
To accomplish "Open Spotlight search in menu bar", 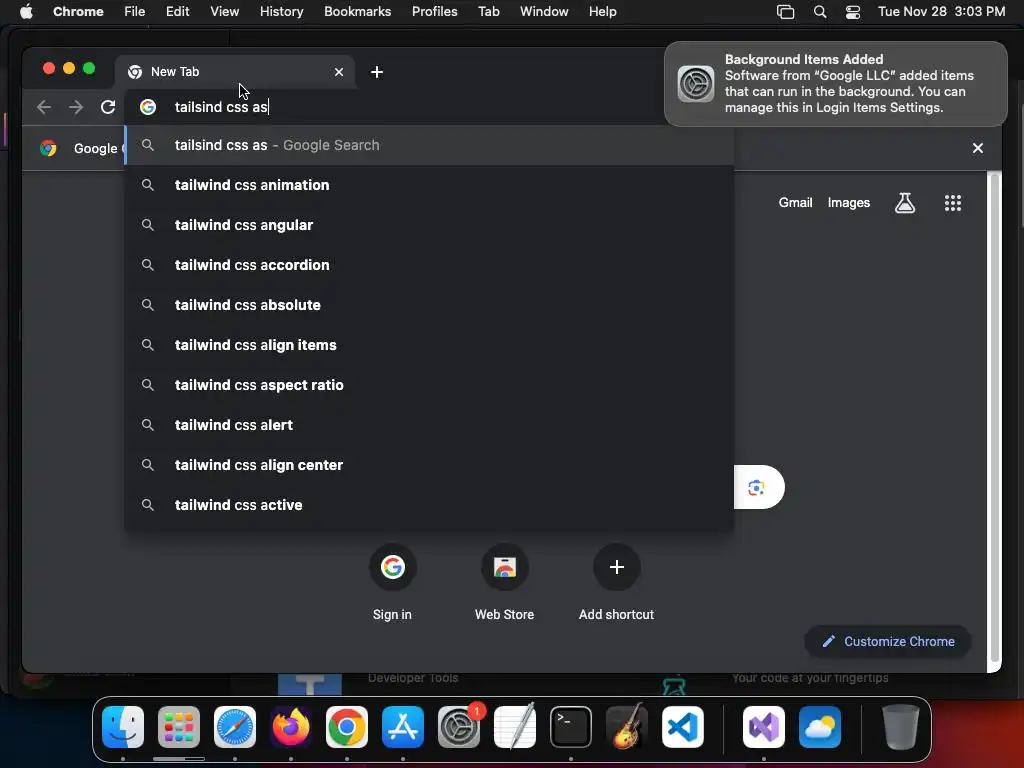I will click(820, 12).
